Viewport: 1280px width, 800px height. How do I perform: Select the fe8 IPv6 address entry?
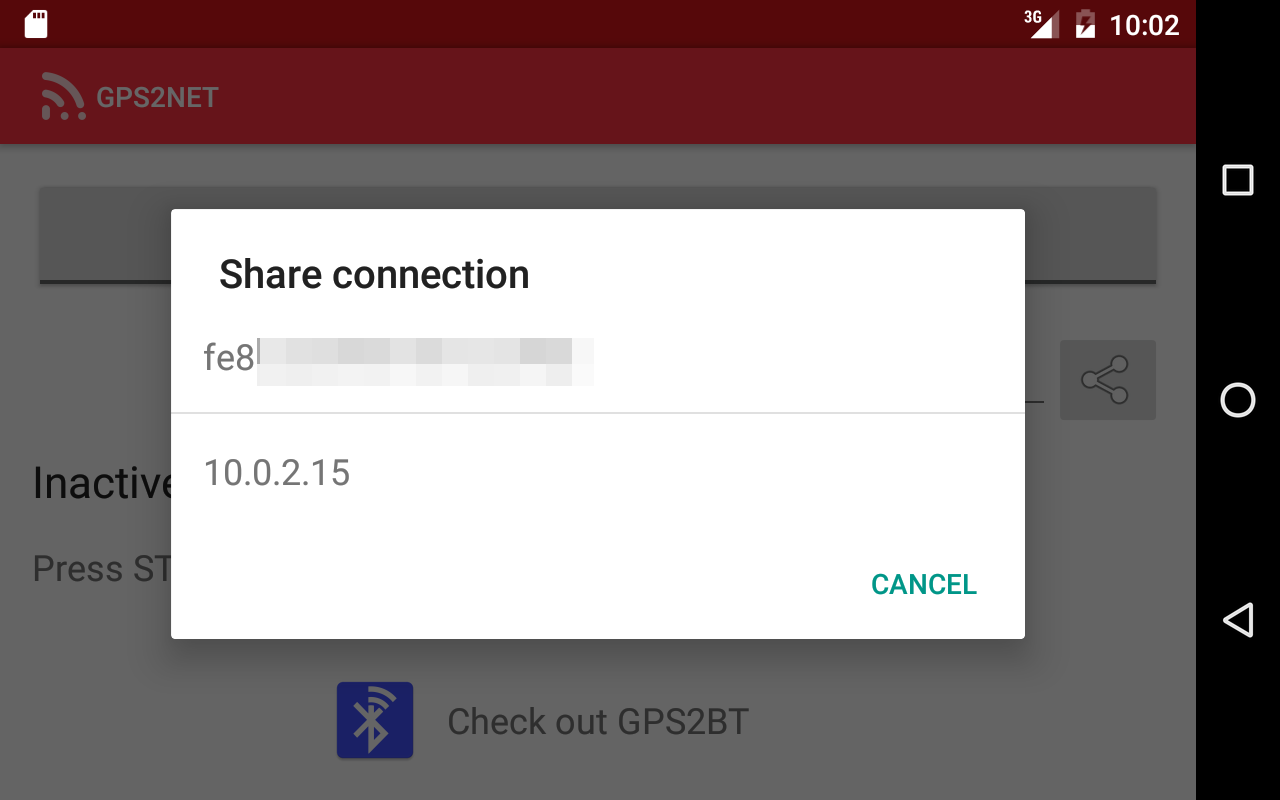(598, 358)
